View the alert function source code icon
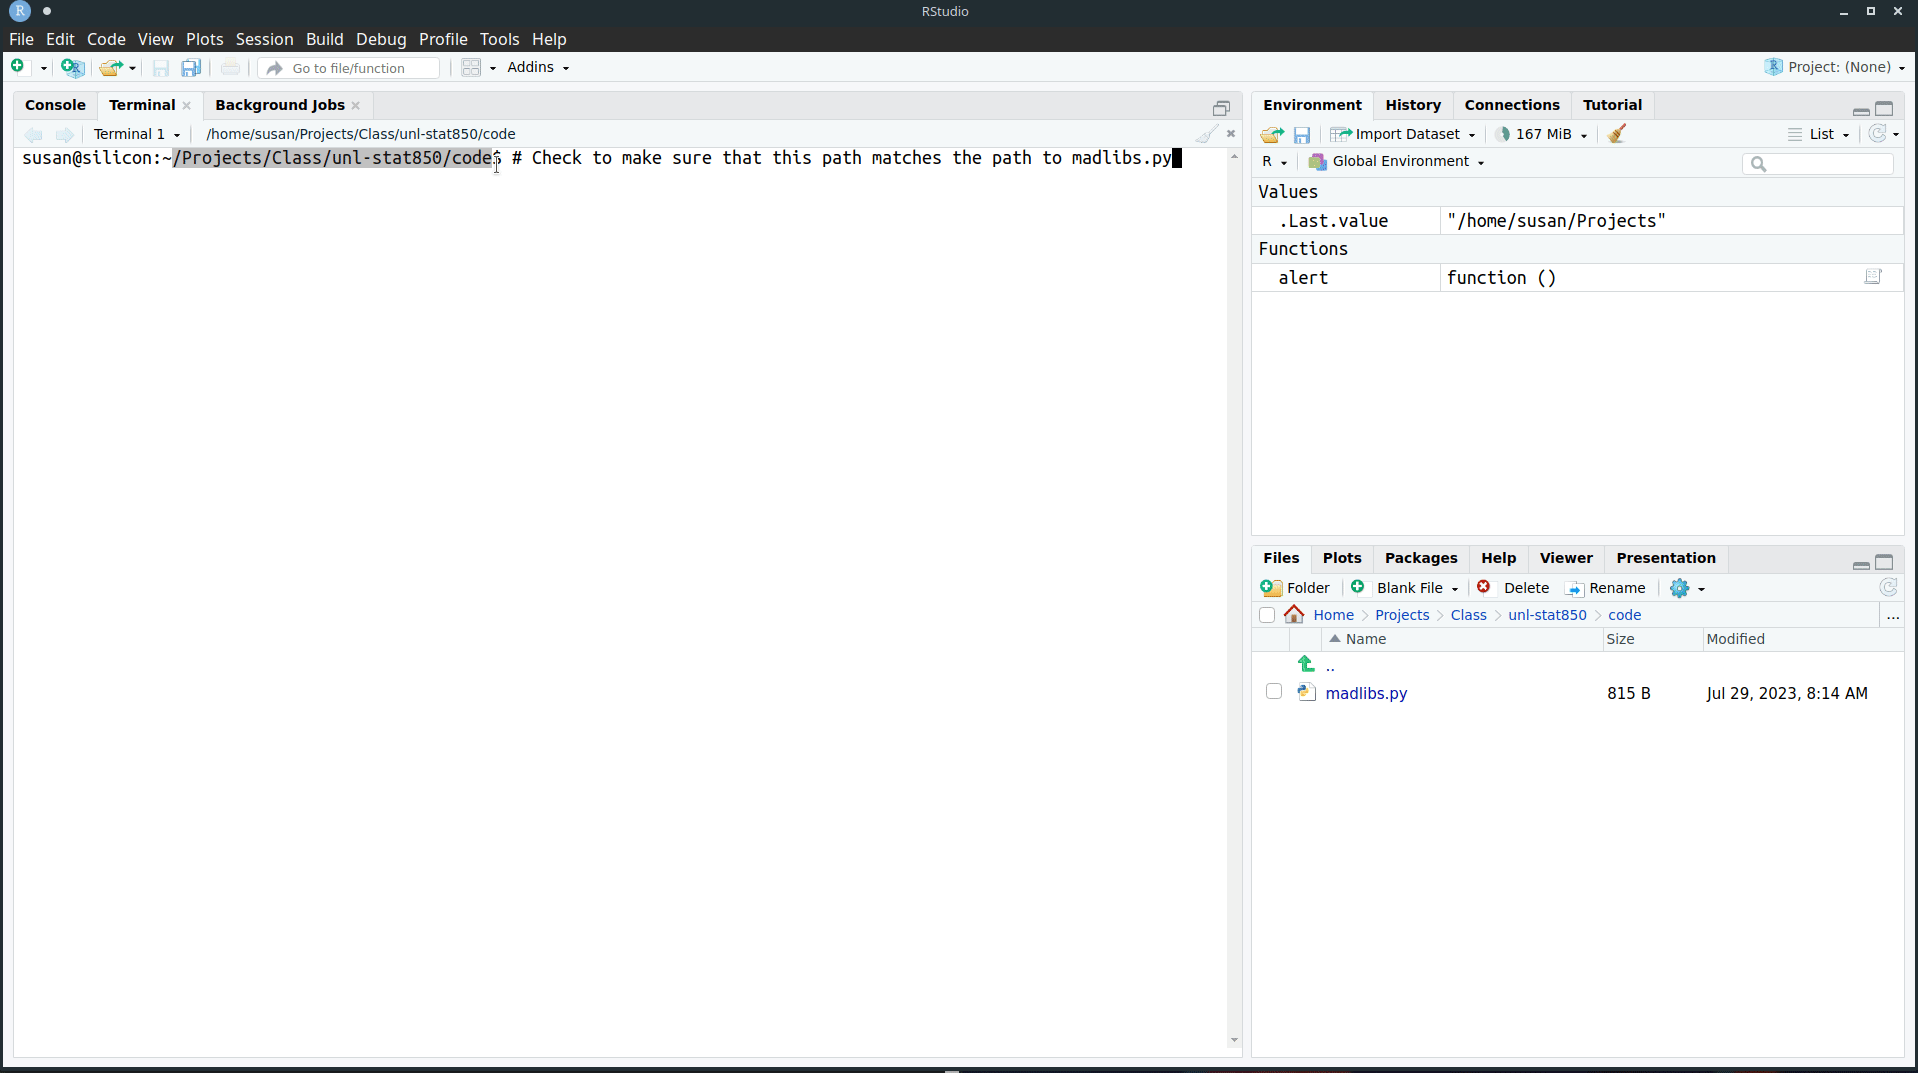This screenshot has height=1073, width=1918. pyautogui.click(x=1874, y=277)
